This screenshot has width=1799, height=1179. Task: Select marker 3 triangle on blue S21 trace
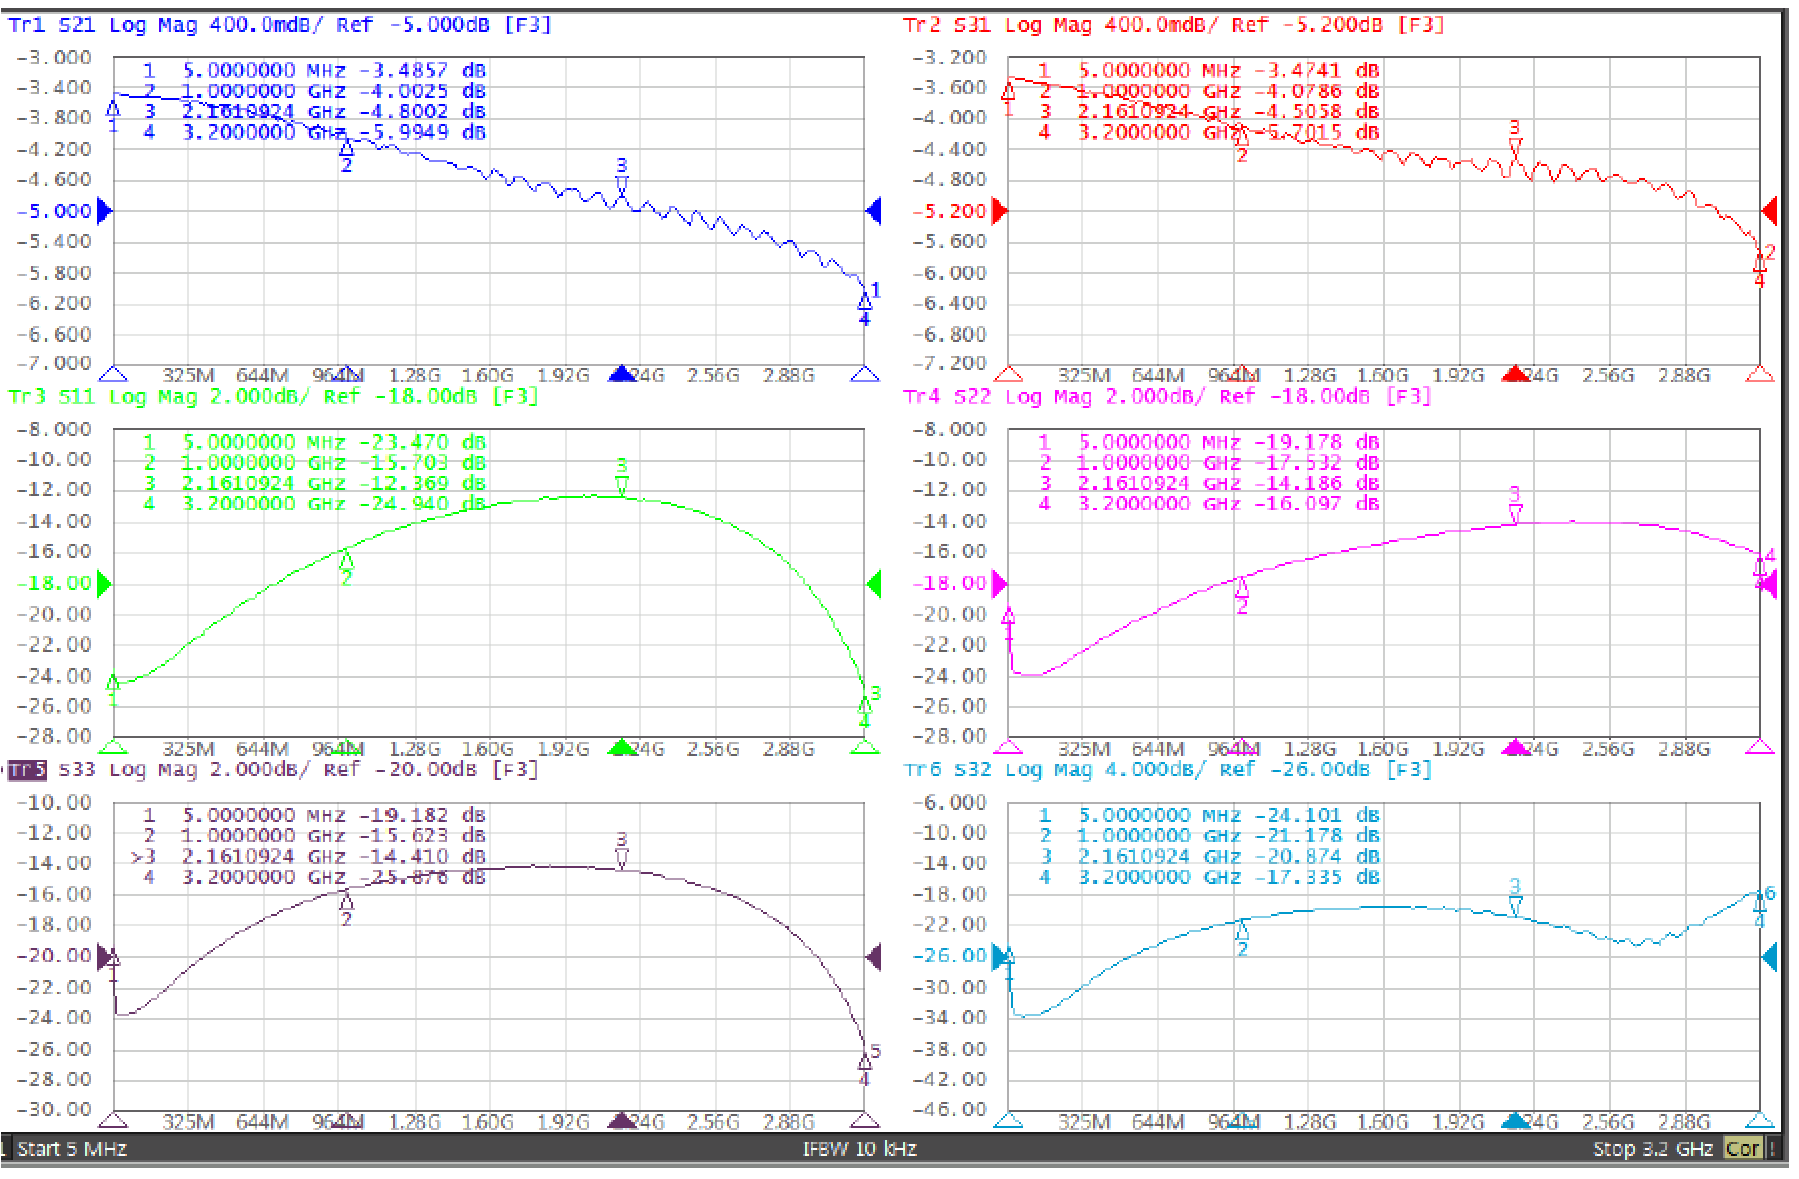(622, 185)
